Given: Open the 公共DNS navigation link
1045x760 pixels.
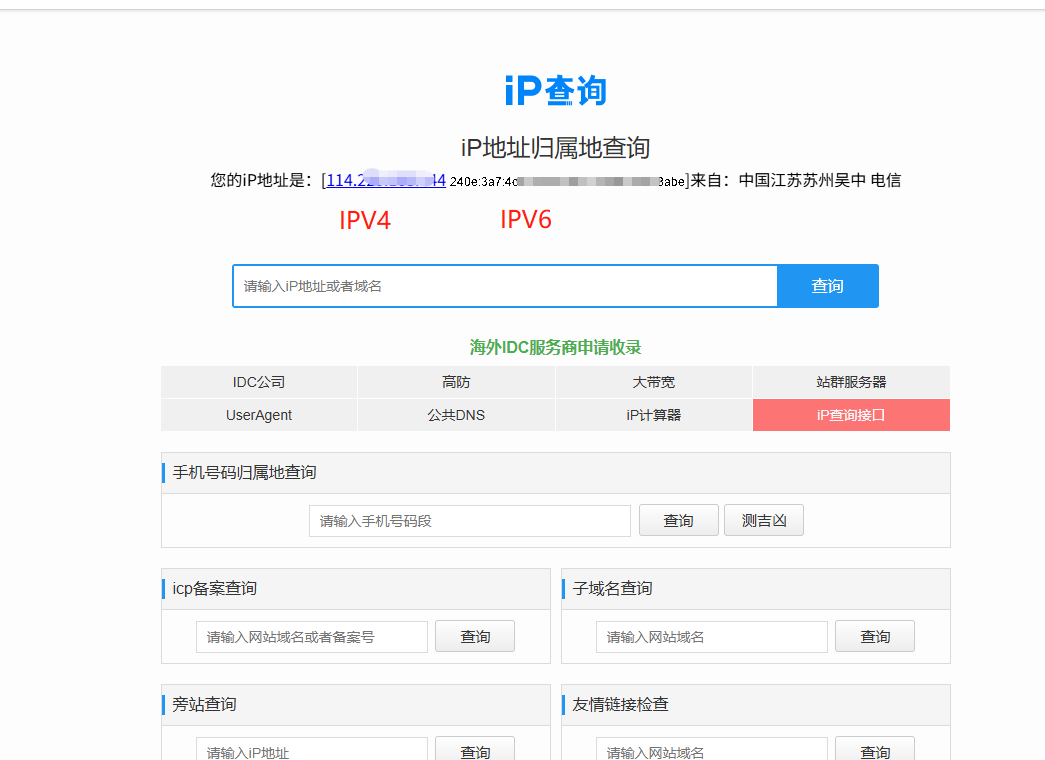Looking at the screenshot, I should (x=455, y=415).
